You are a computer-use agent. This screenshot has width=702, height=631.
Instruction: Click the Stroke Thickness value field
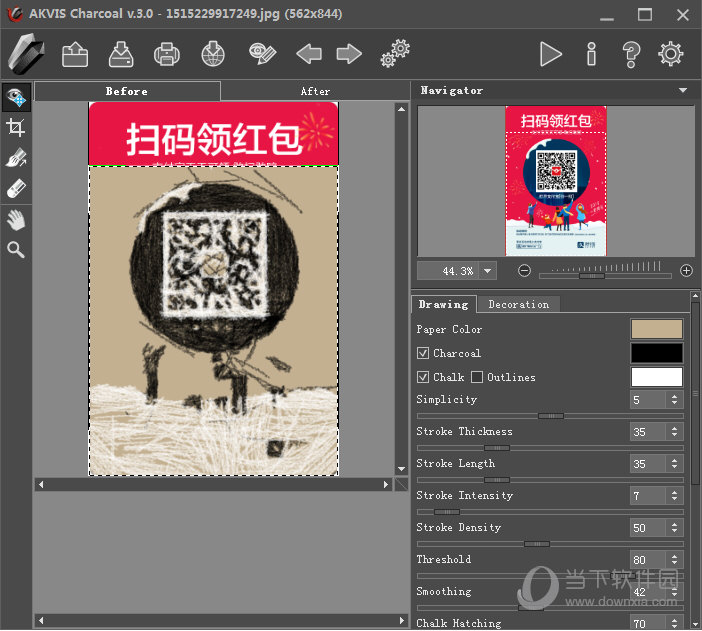pos(649,432)
